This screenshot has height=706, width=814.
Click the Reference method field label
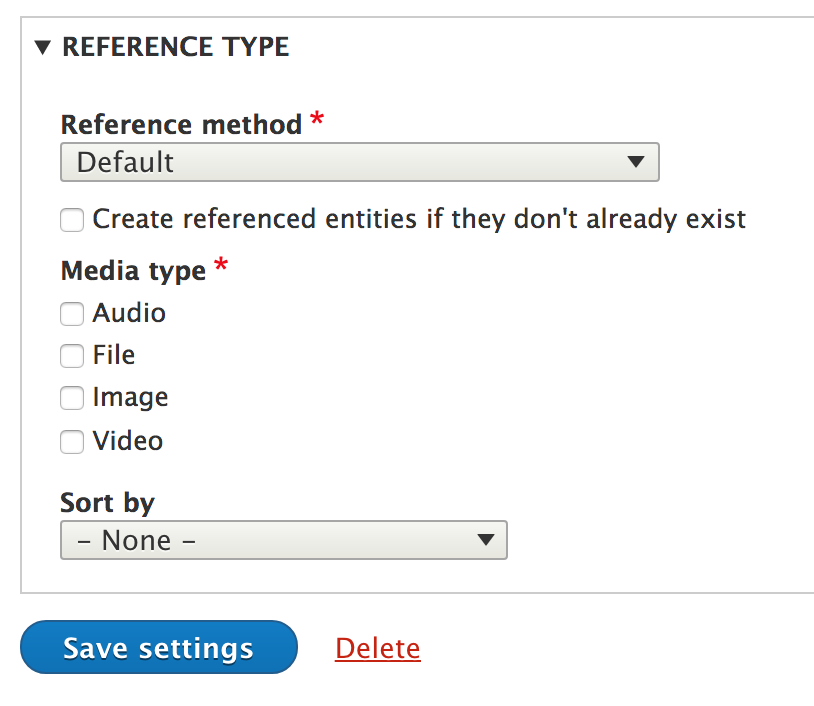(x=181, y=125)
